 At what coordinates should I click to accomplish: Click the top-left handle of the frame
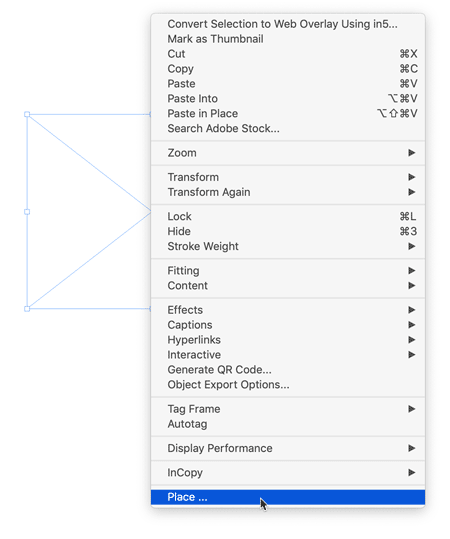coord(27,114)
